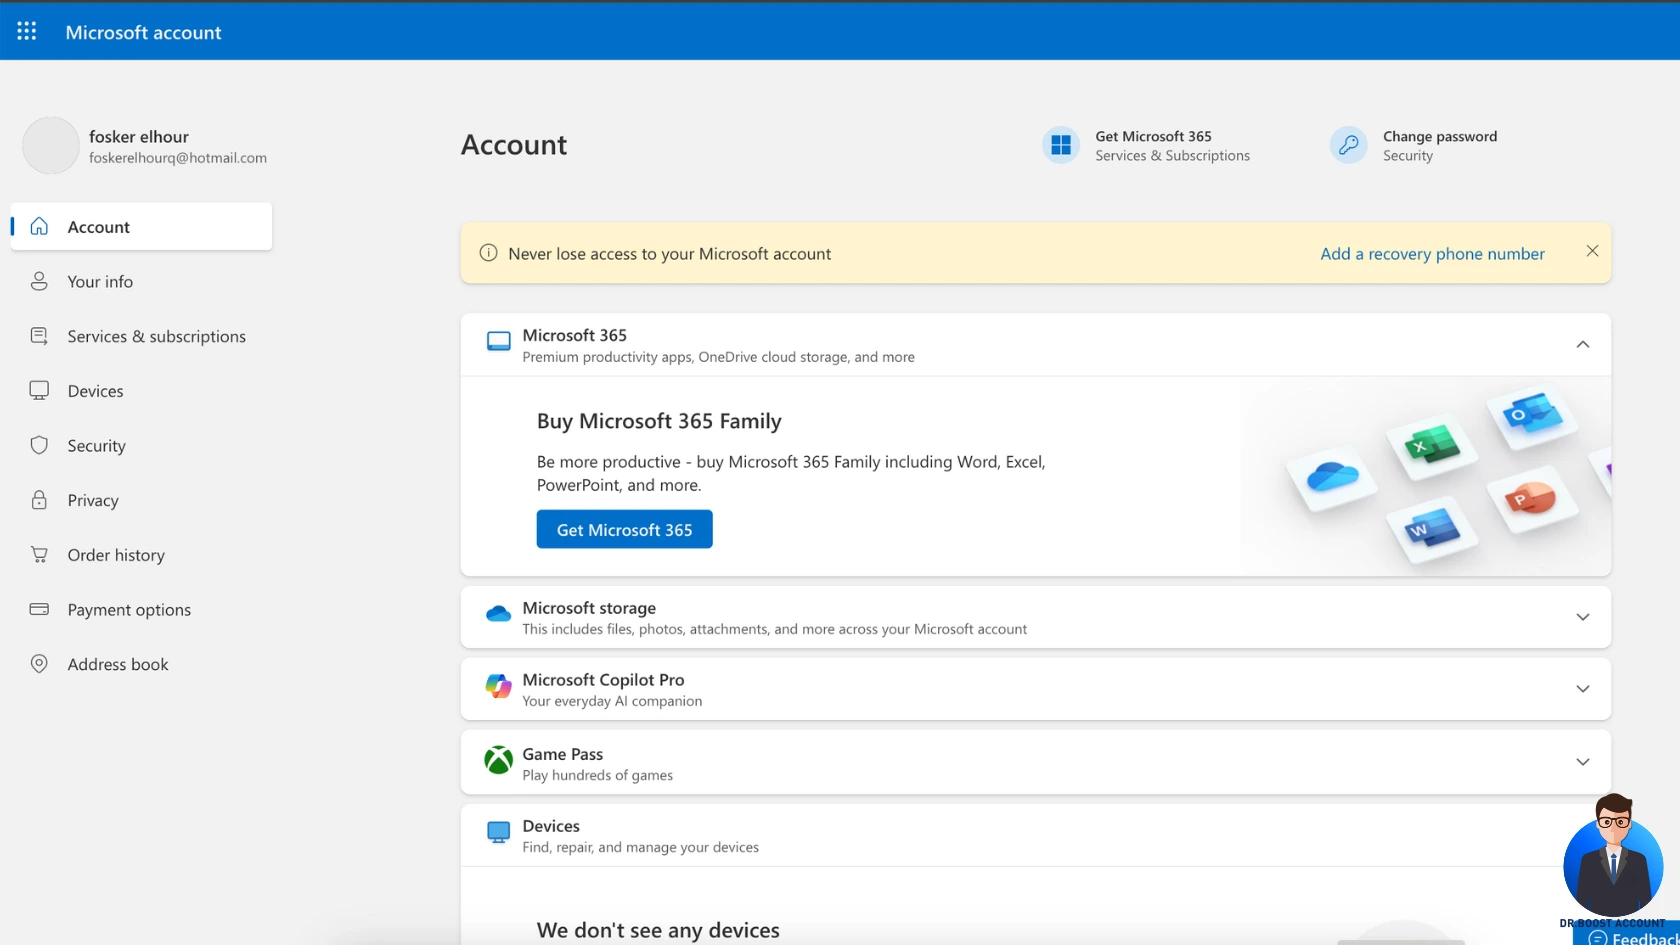Click the Microsoft 365 card heading
This screenshot has height=945, width=1680.
pos(574,335)
